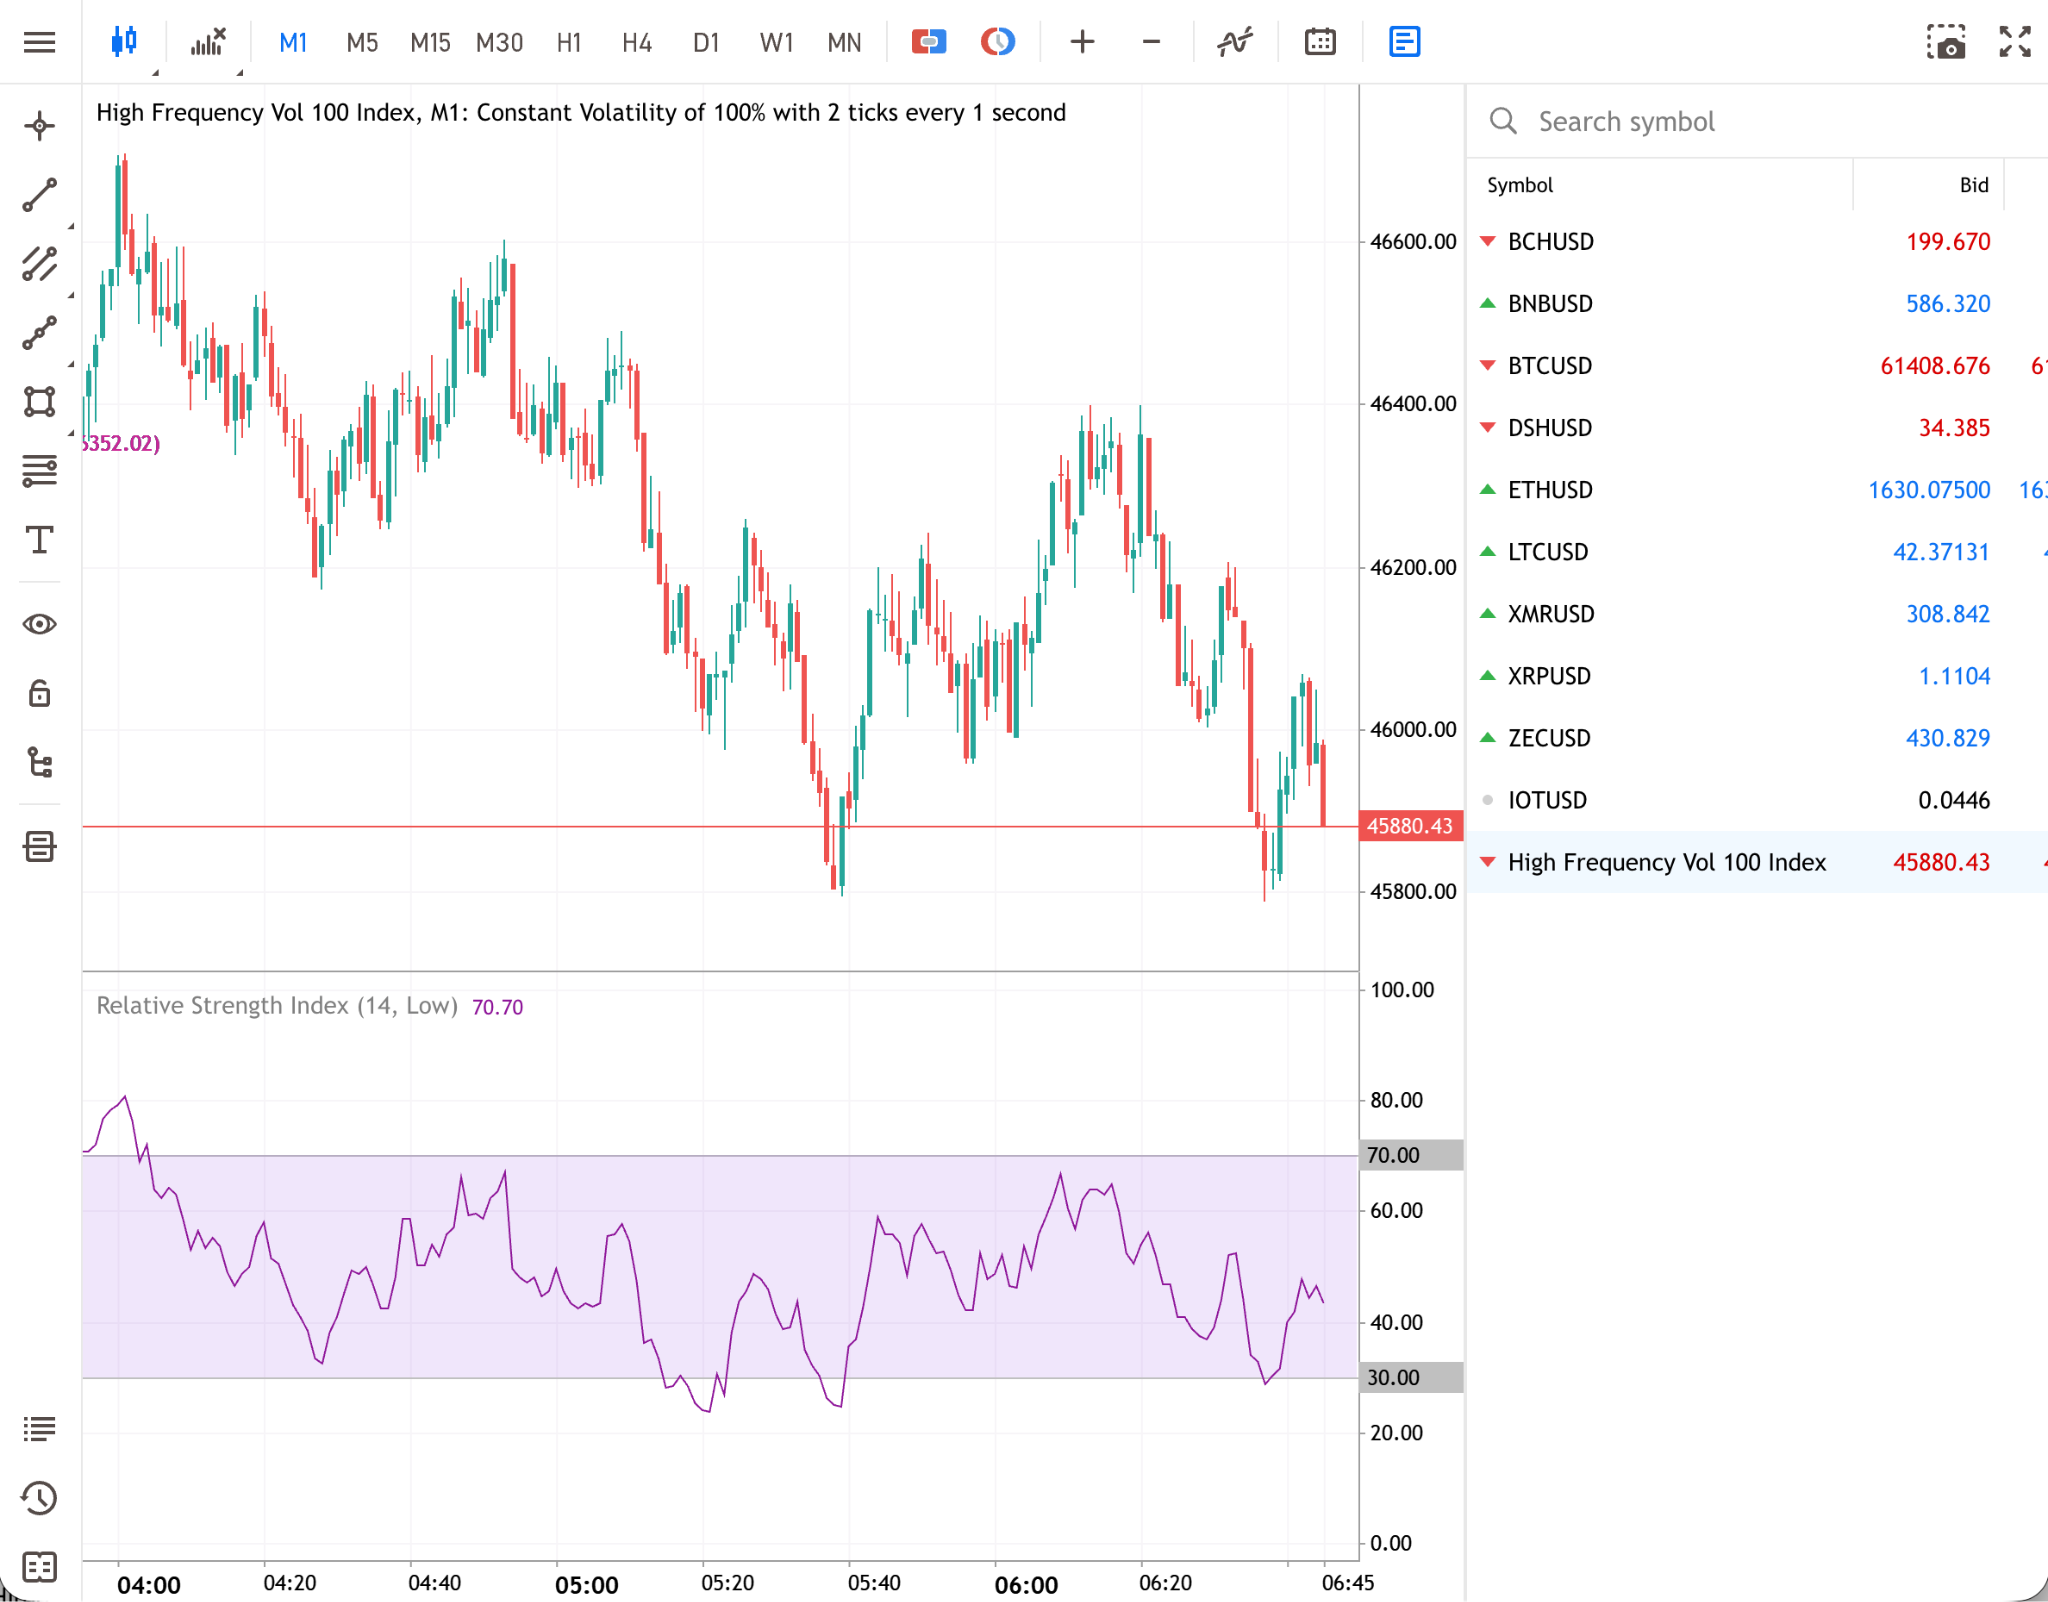2048x1602 pixels.
Task: Sort by the Symbol column header
Action: [1520, 185]
